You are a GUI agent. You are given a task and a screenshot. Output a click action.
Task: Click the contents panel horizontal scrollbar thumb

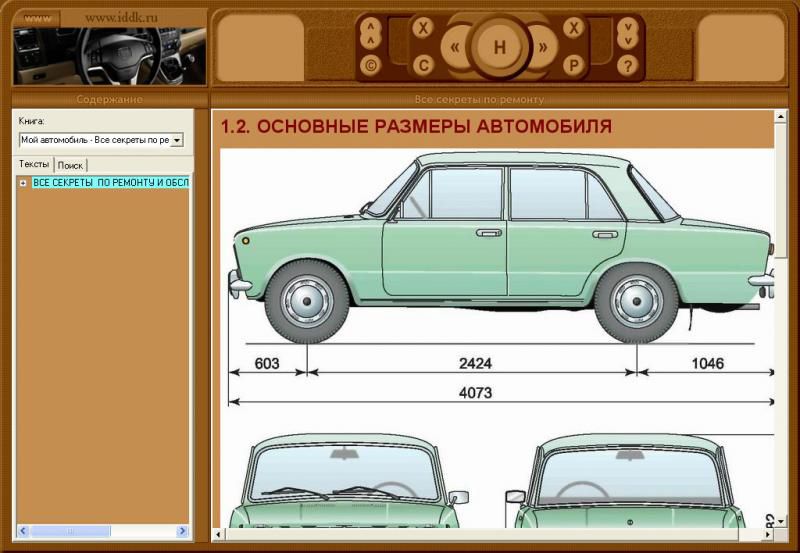tap(70, 531)
